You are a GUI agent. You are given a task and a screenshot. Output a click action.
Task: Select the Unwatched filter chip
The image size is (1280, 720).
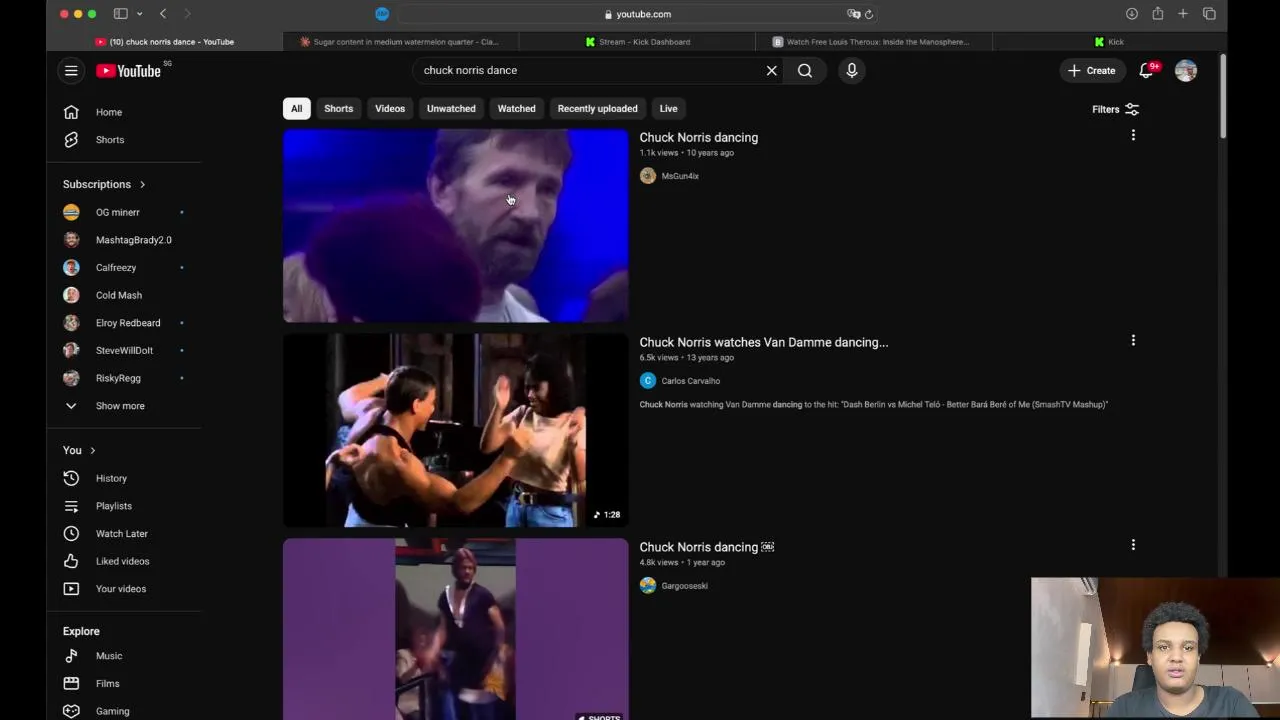[x=451, y=108]
